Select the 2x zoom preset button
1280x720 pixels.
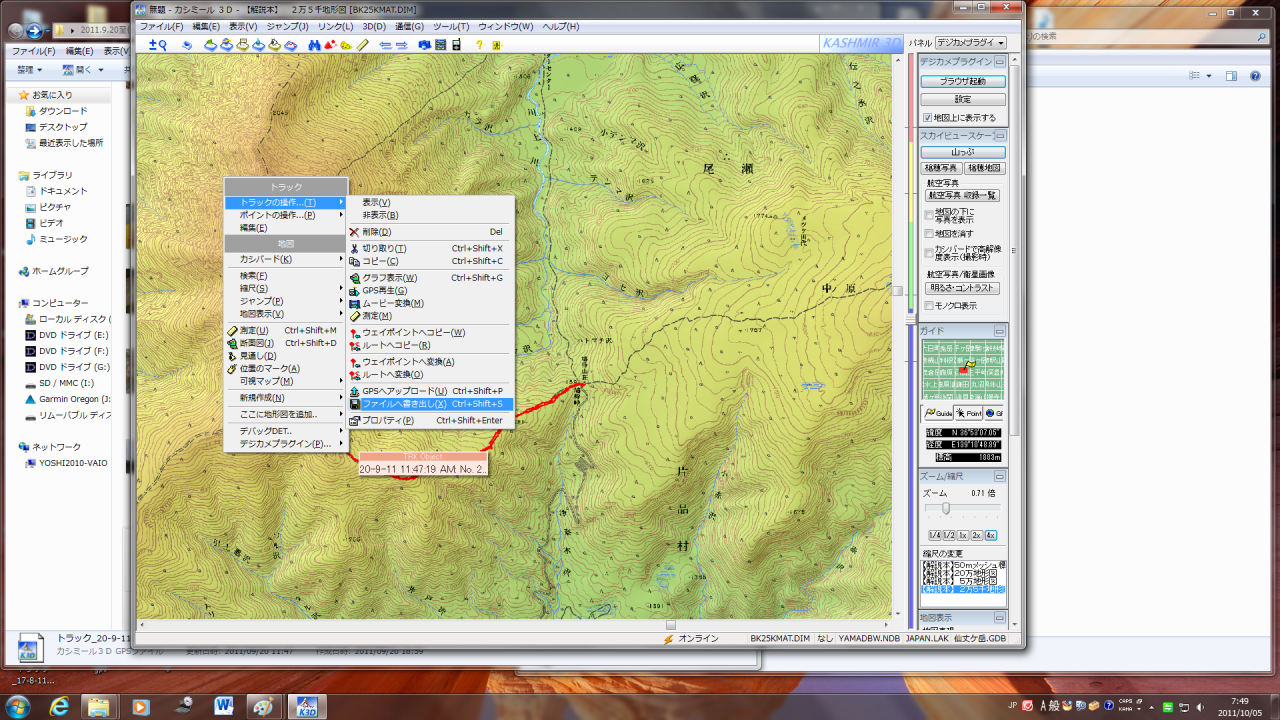[x=977, y=535]
